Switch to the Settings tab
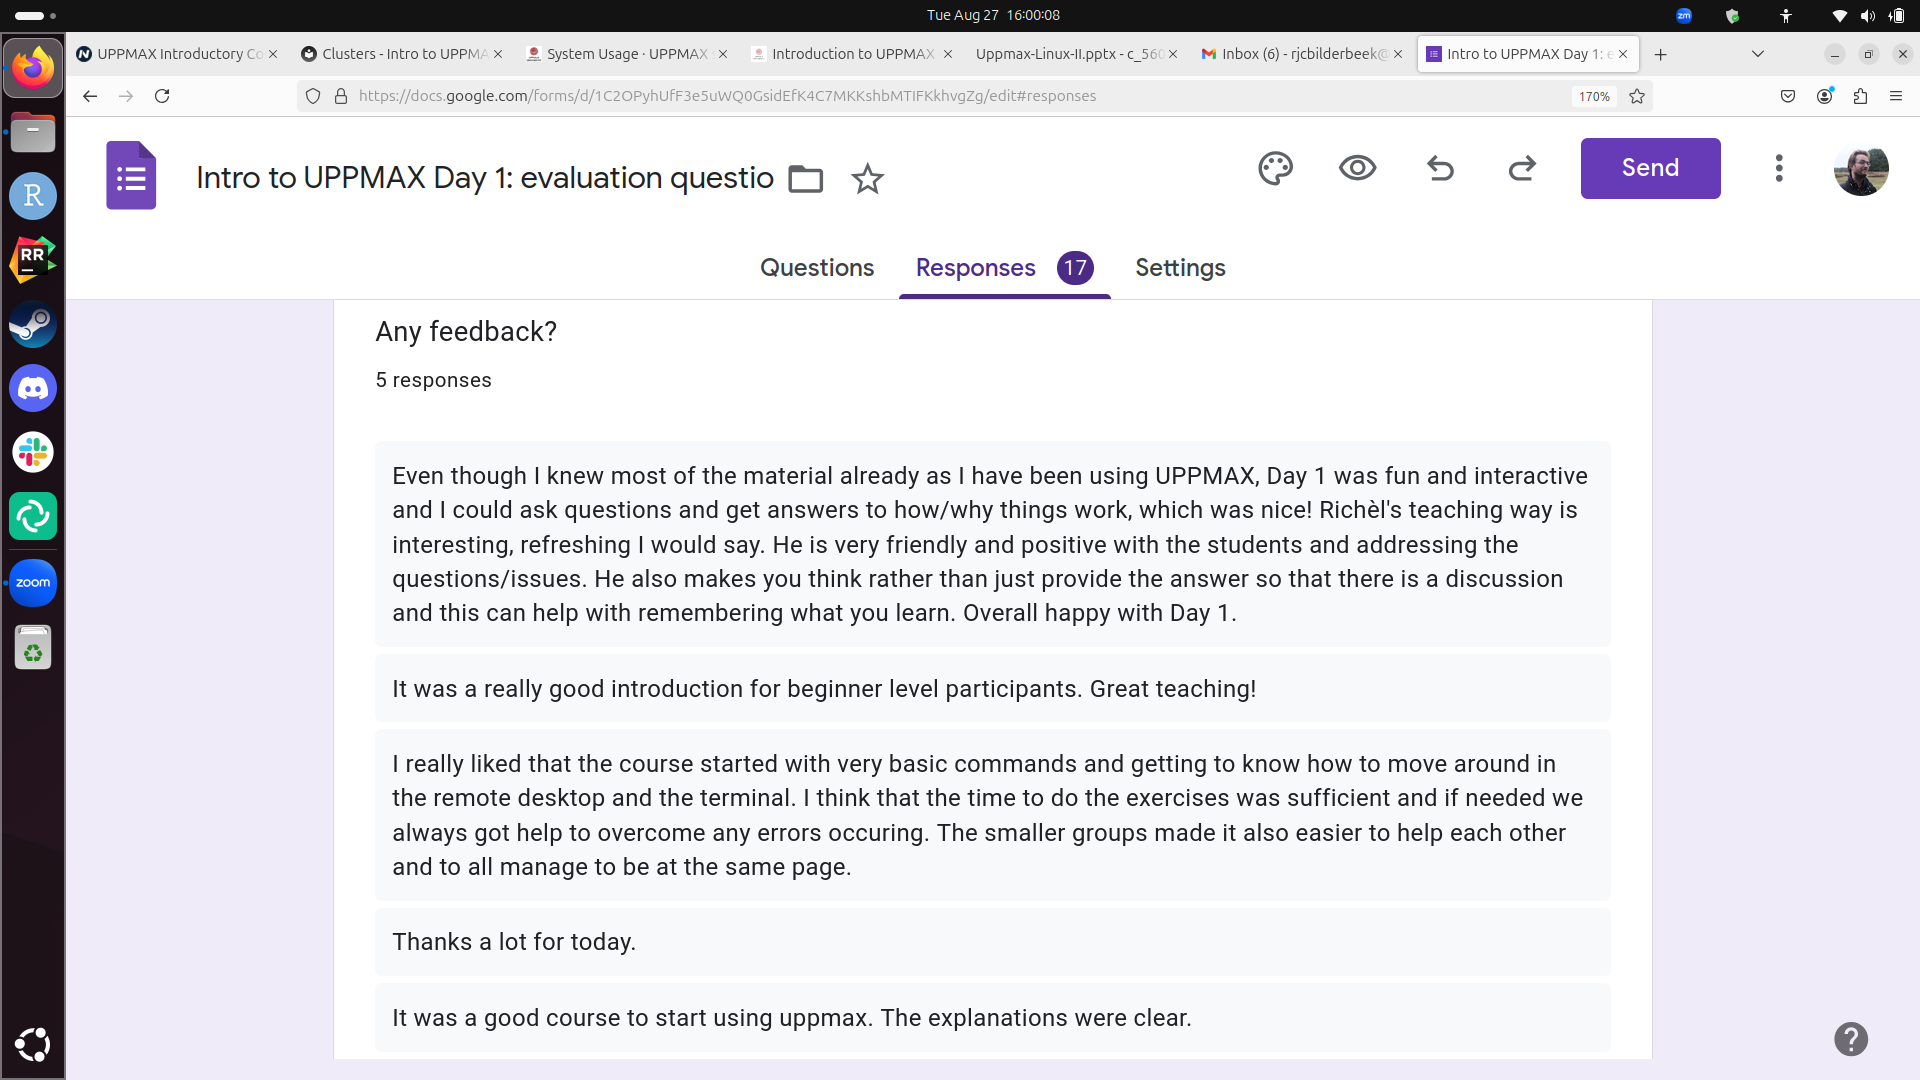 tap(1180, 268)
